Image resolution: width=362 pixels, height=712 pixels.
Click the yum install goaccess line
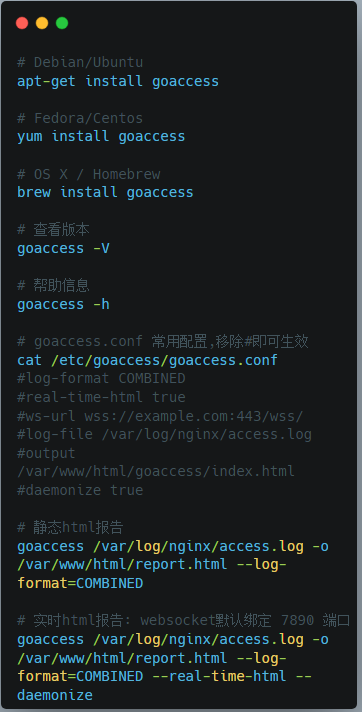pos(101,136)
